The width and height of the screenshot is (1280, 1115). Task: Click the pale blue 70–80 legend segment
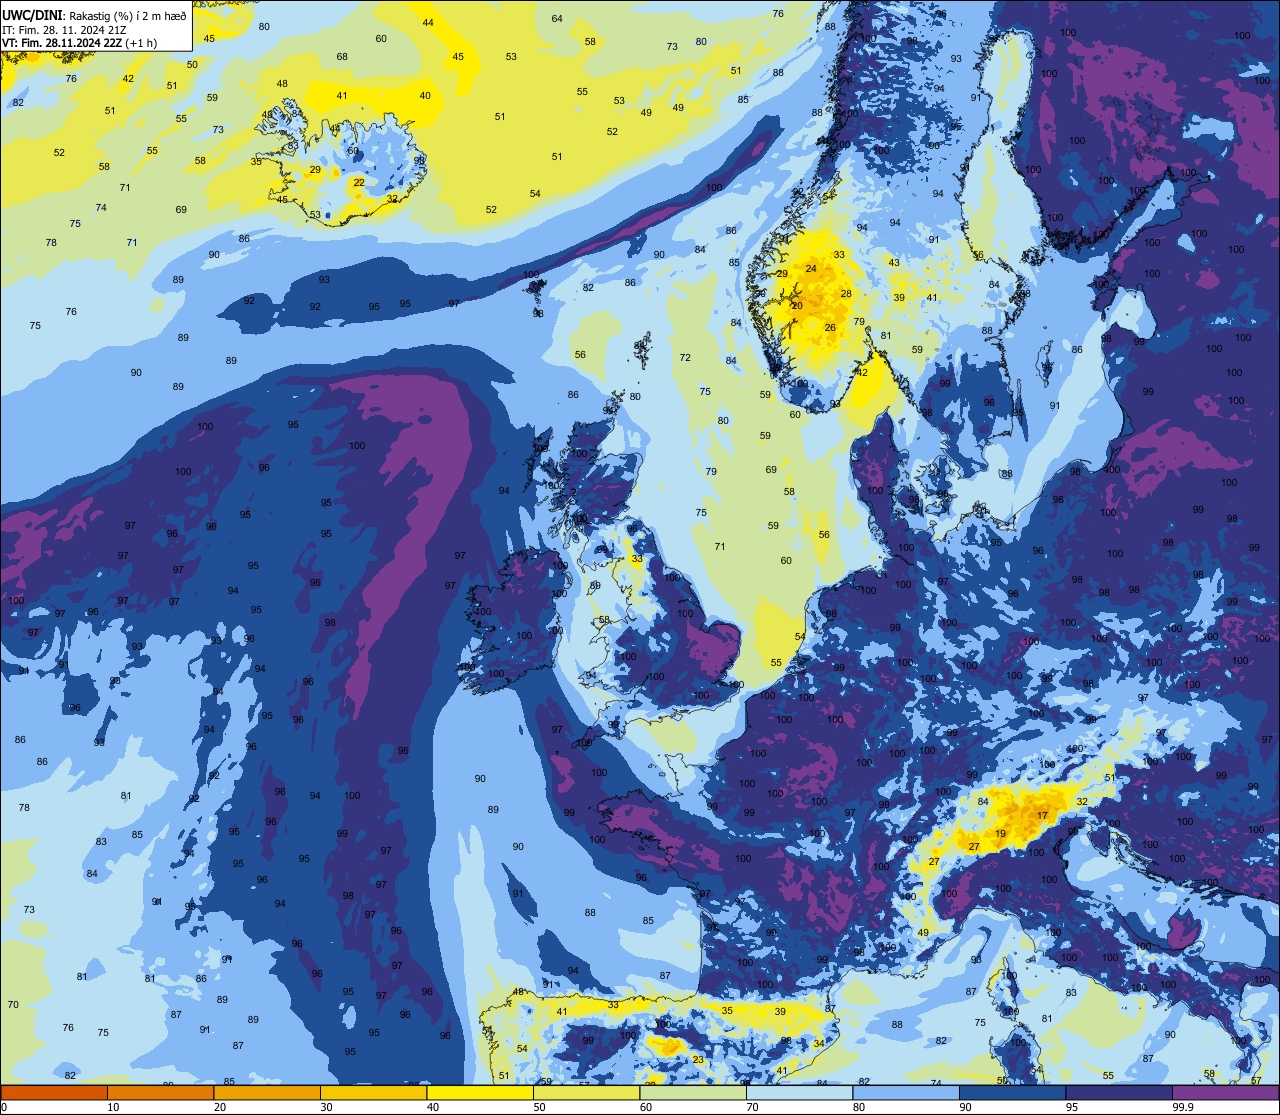click(x=799, y=1093)
